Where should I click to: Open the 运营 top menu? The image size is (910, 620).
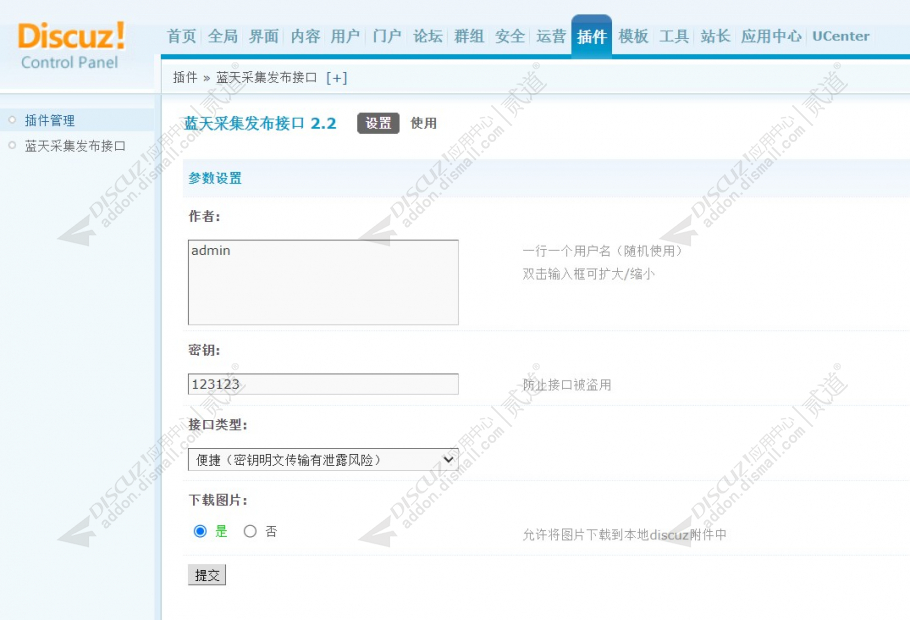pos(551,36)
